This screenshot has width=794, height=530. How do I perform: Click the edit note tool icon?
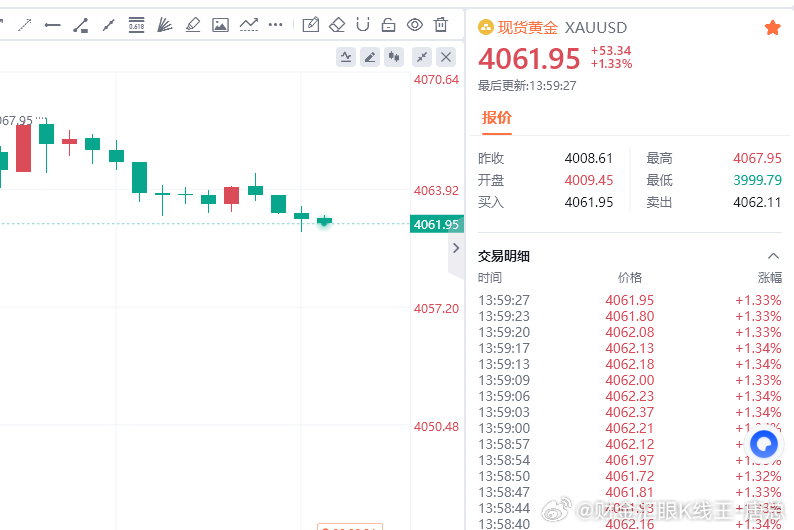pyautogui.click(x=311, y=24)
